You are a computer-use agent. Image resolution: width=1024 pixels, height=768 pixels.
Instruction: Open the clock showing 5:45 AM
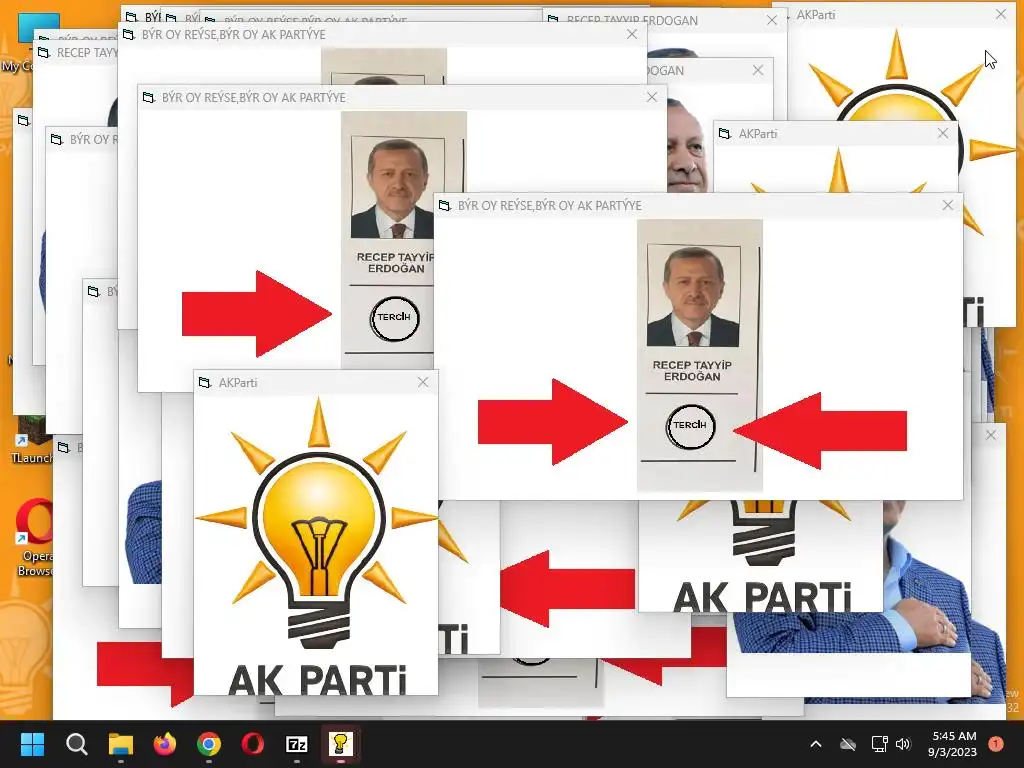[953, 744]
